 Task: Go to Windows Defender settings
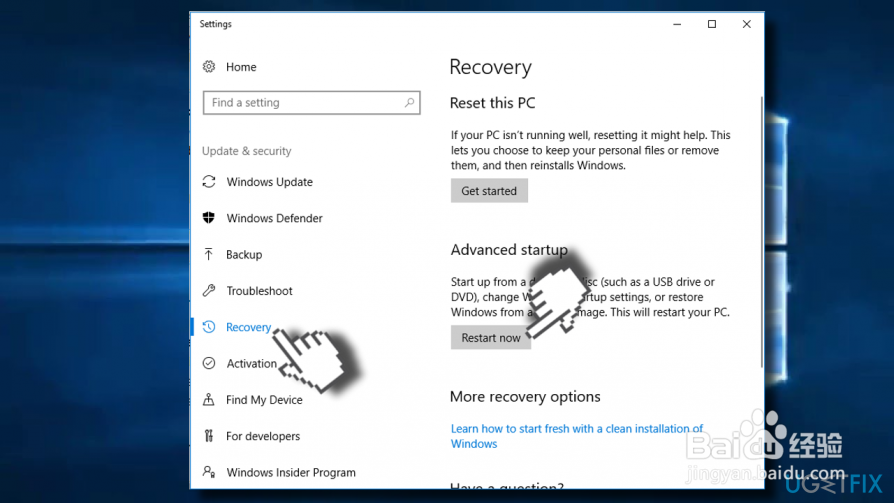coord(274,218)
